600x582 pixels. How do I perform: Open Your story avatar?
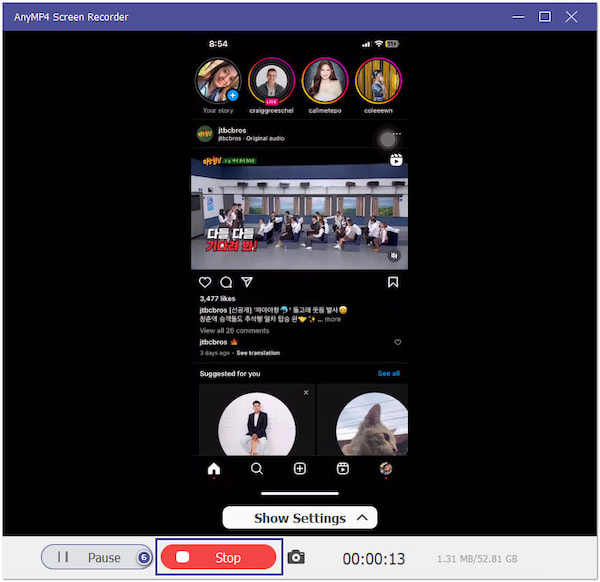(218, 80)
